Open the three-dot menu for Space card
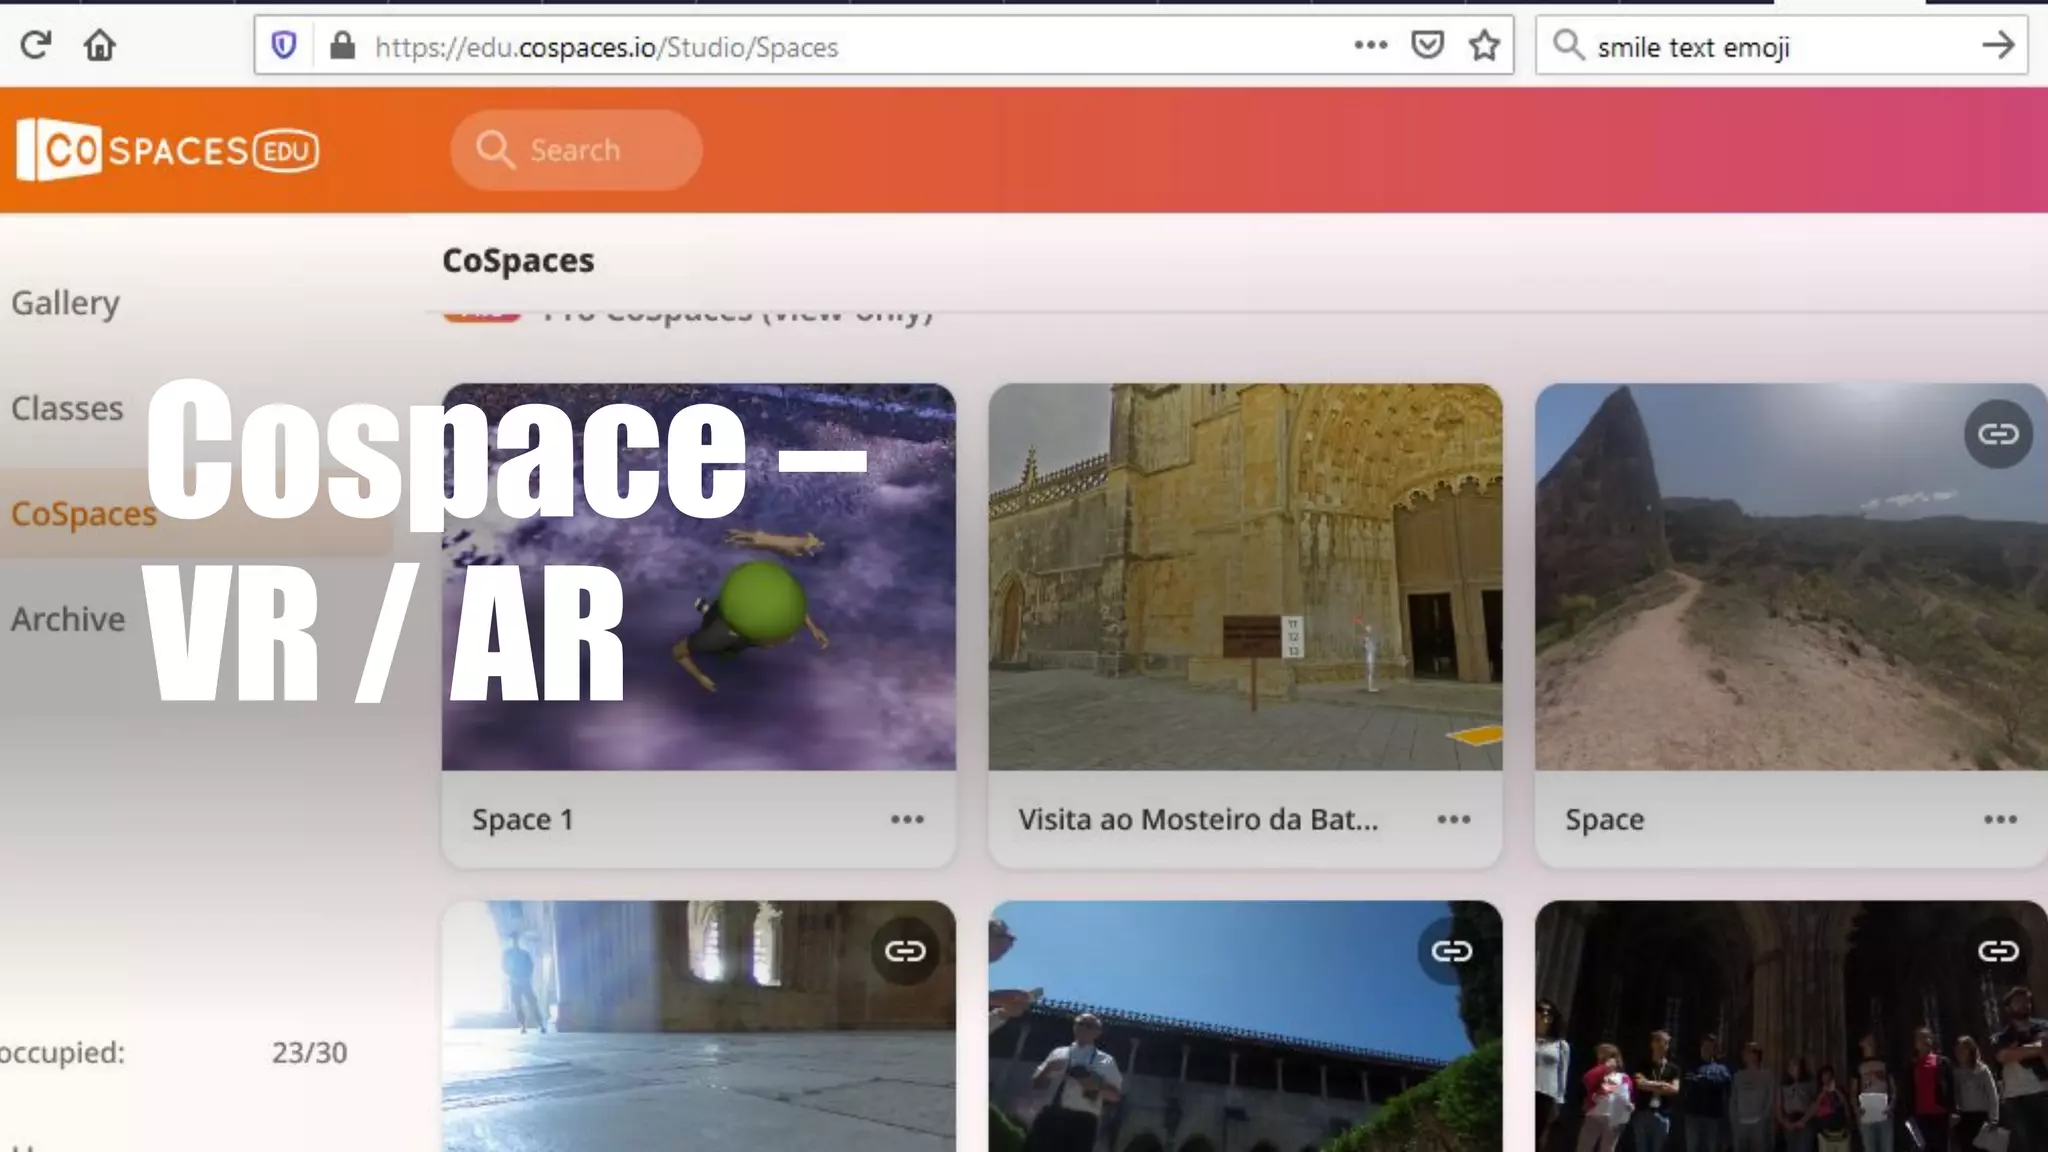 (2000, 819)
